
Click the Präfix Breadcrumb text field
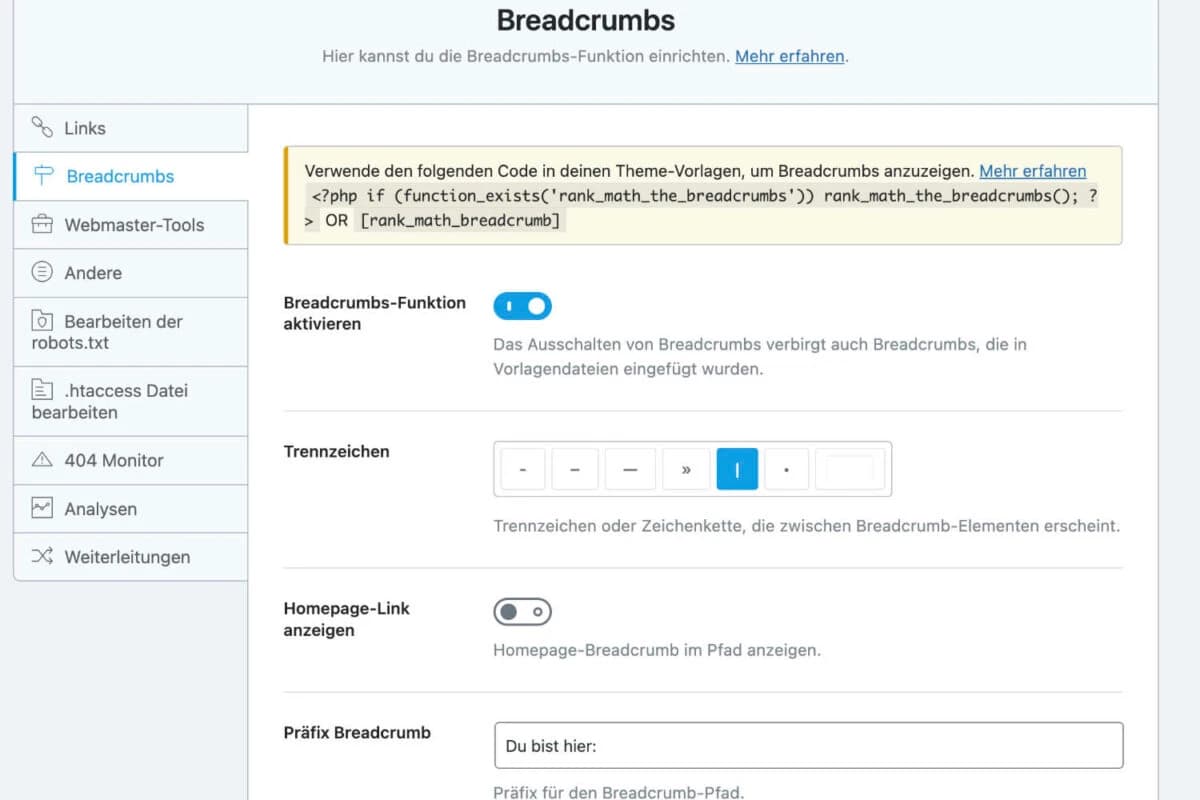coord(808,746)
